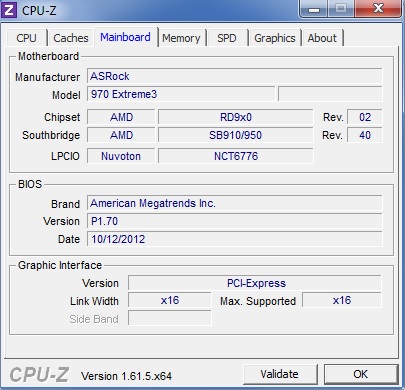This screenshot has width=405, height=390.
Task: Click the American Megatrends Inc. brand field
Action: click(235, 203)
